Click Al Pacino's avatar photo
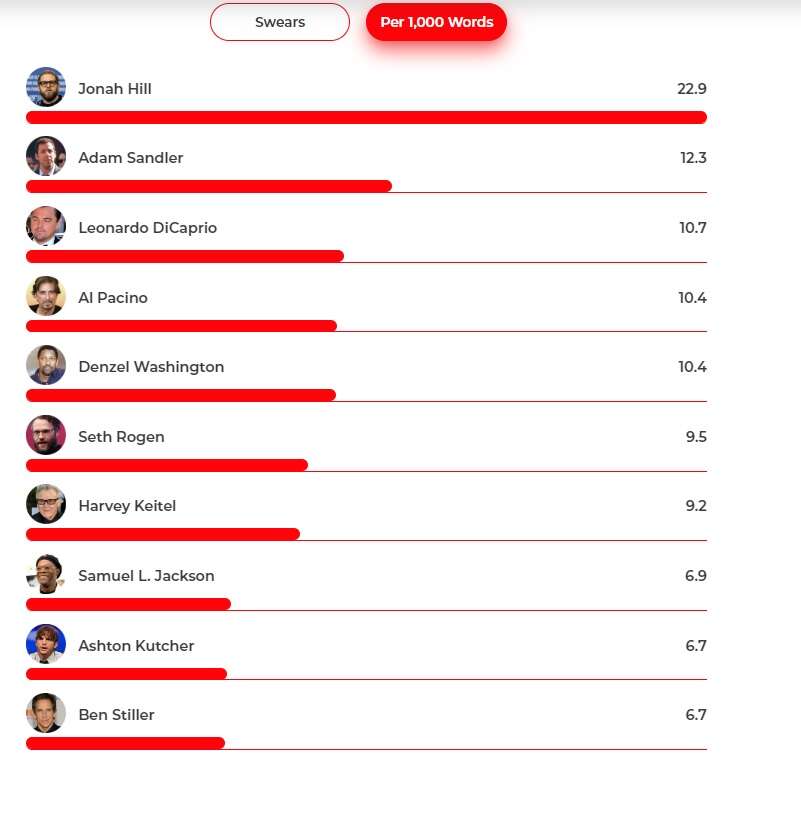Image resolution: width=801 pixels, height=814 pixels. pyautogui.click(x=46, y=297)
